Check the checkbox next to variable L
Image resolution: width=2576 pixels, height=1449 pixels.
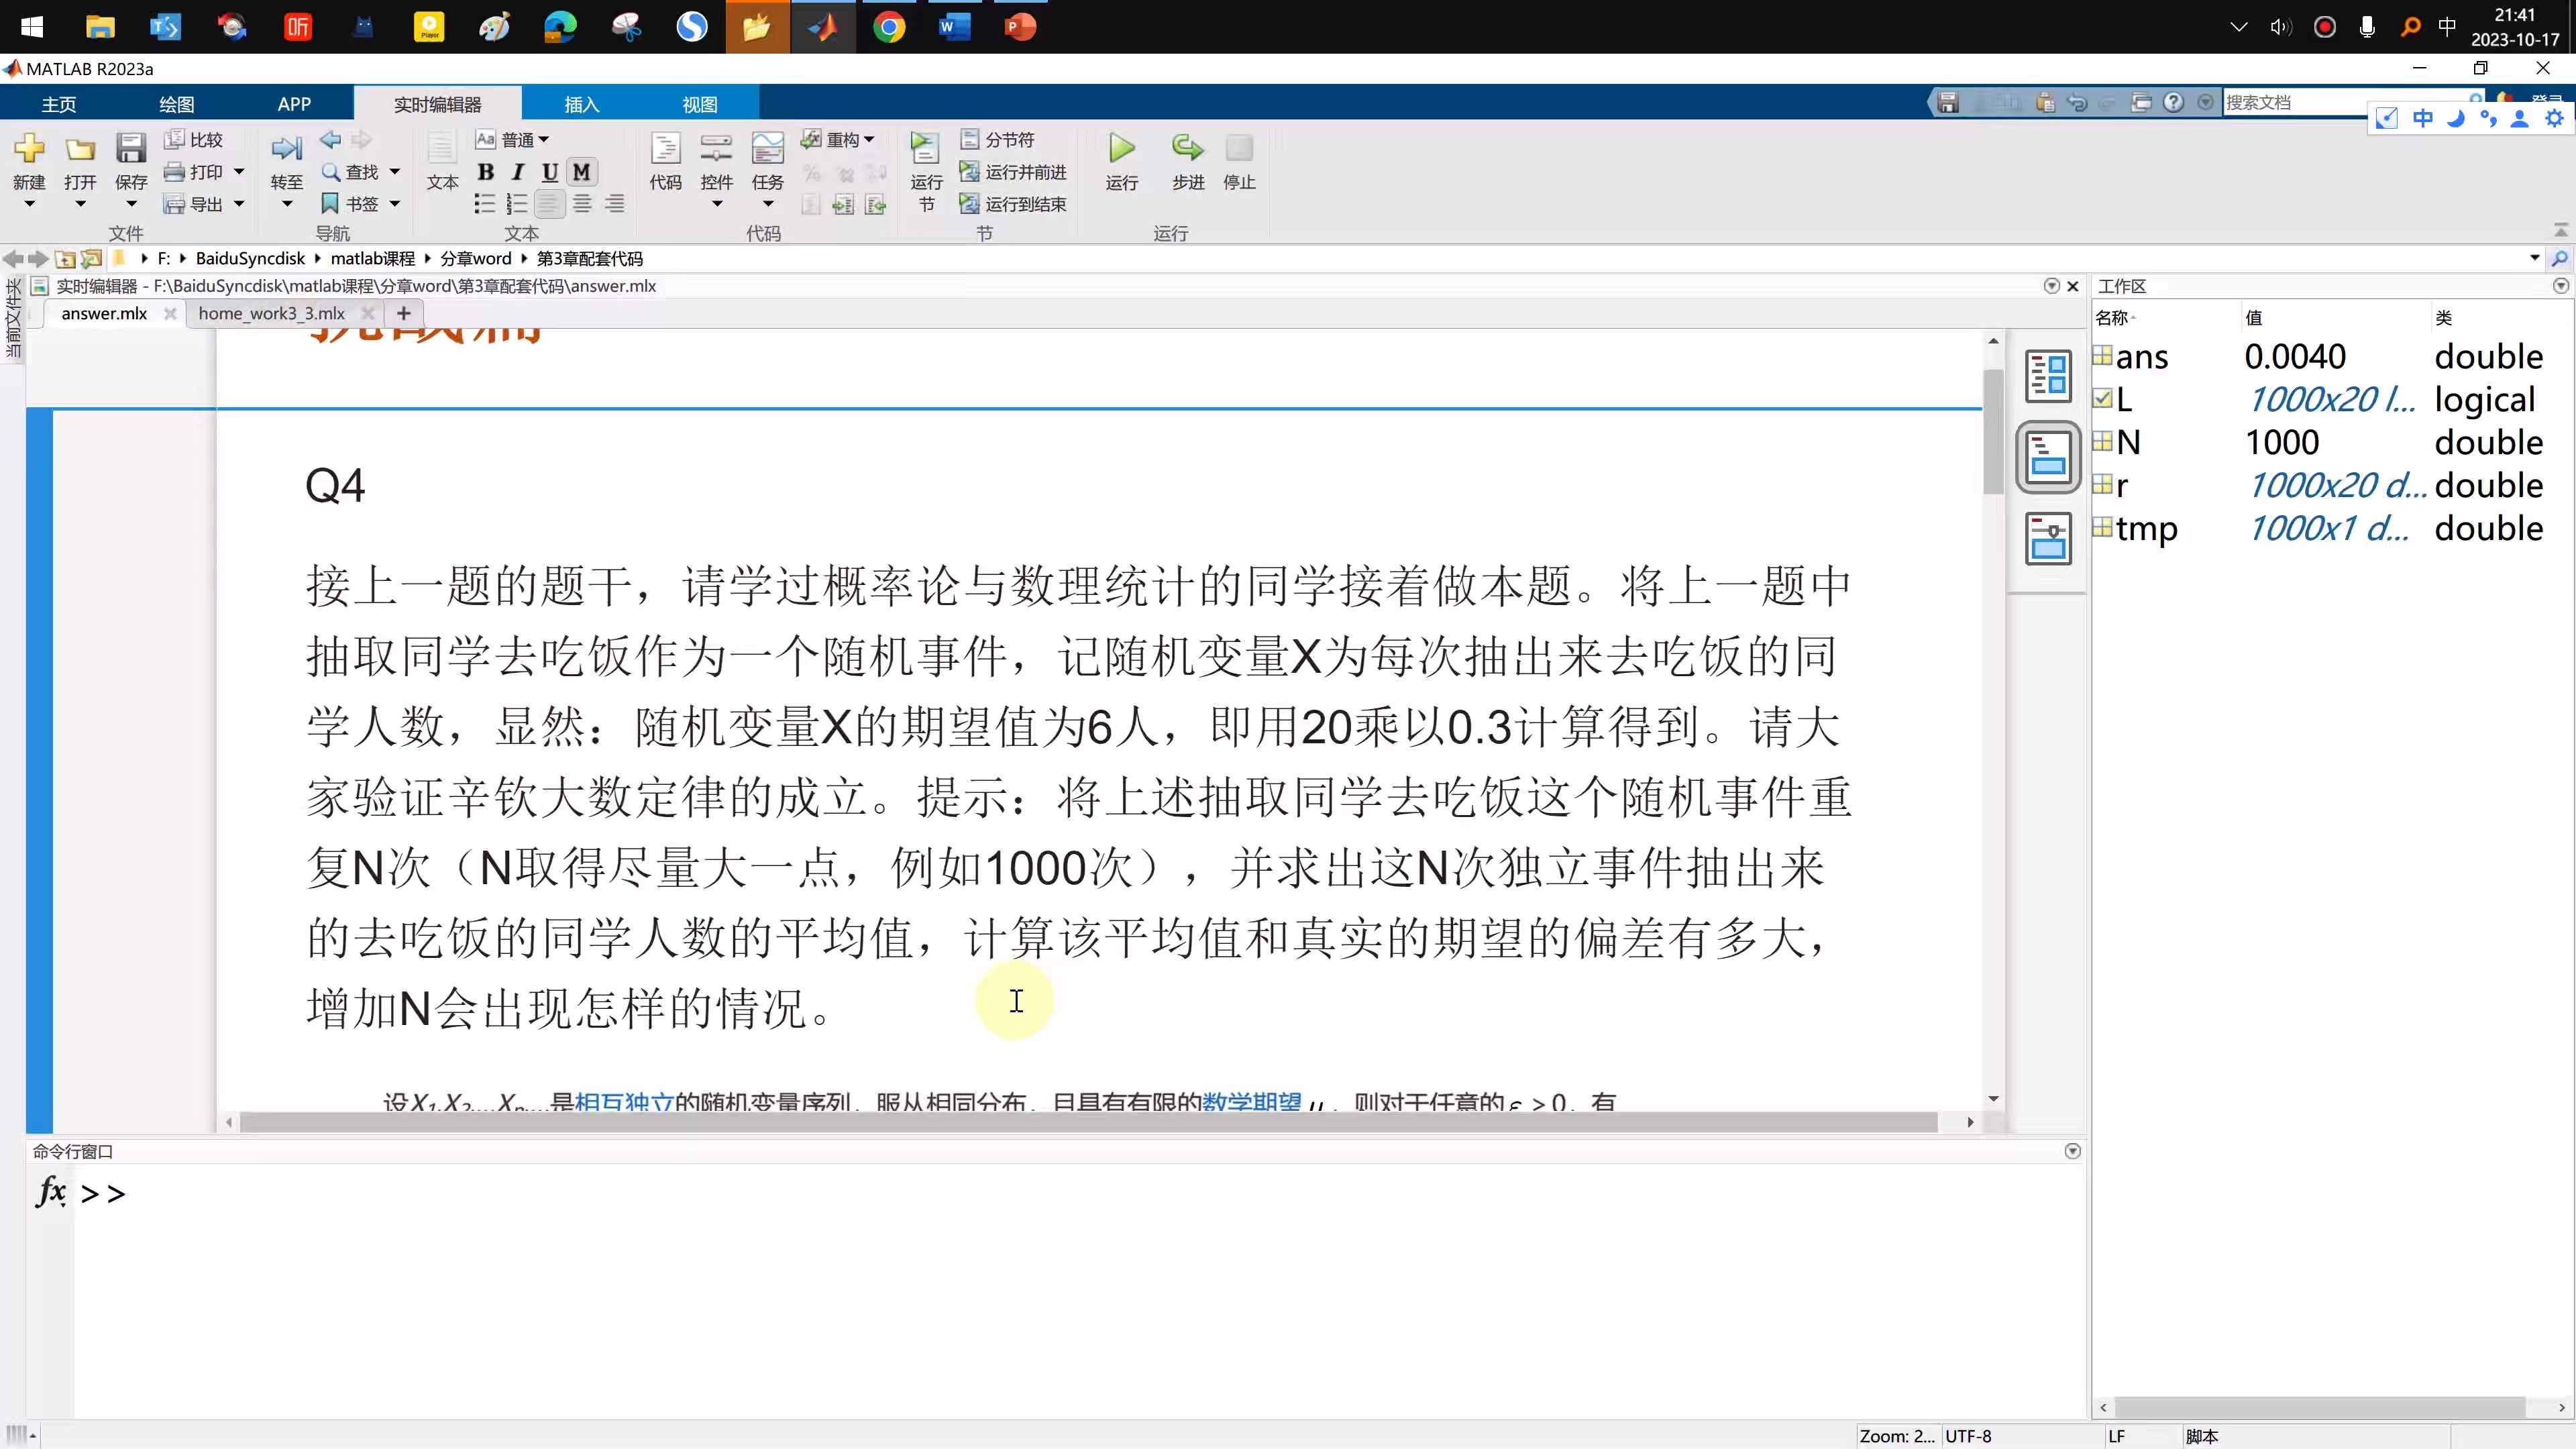click(x=2103, y=397)
